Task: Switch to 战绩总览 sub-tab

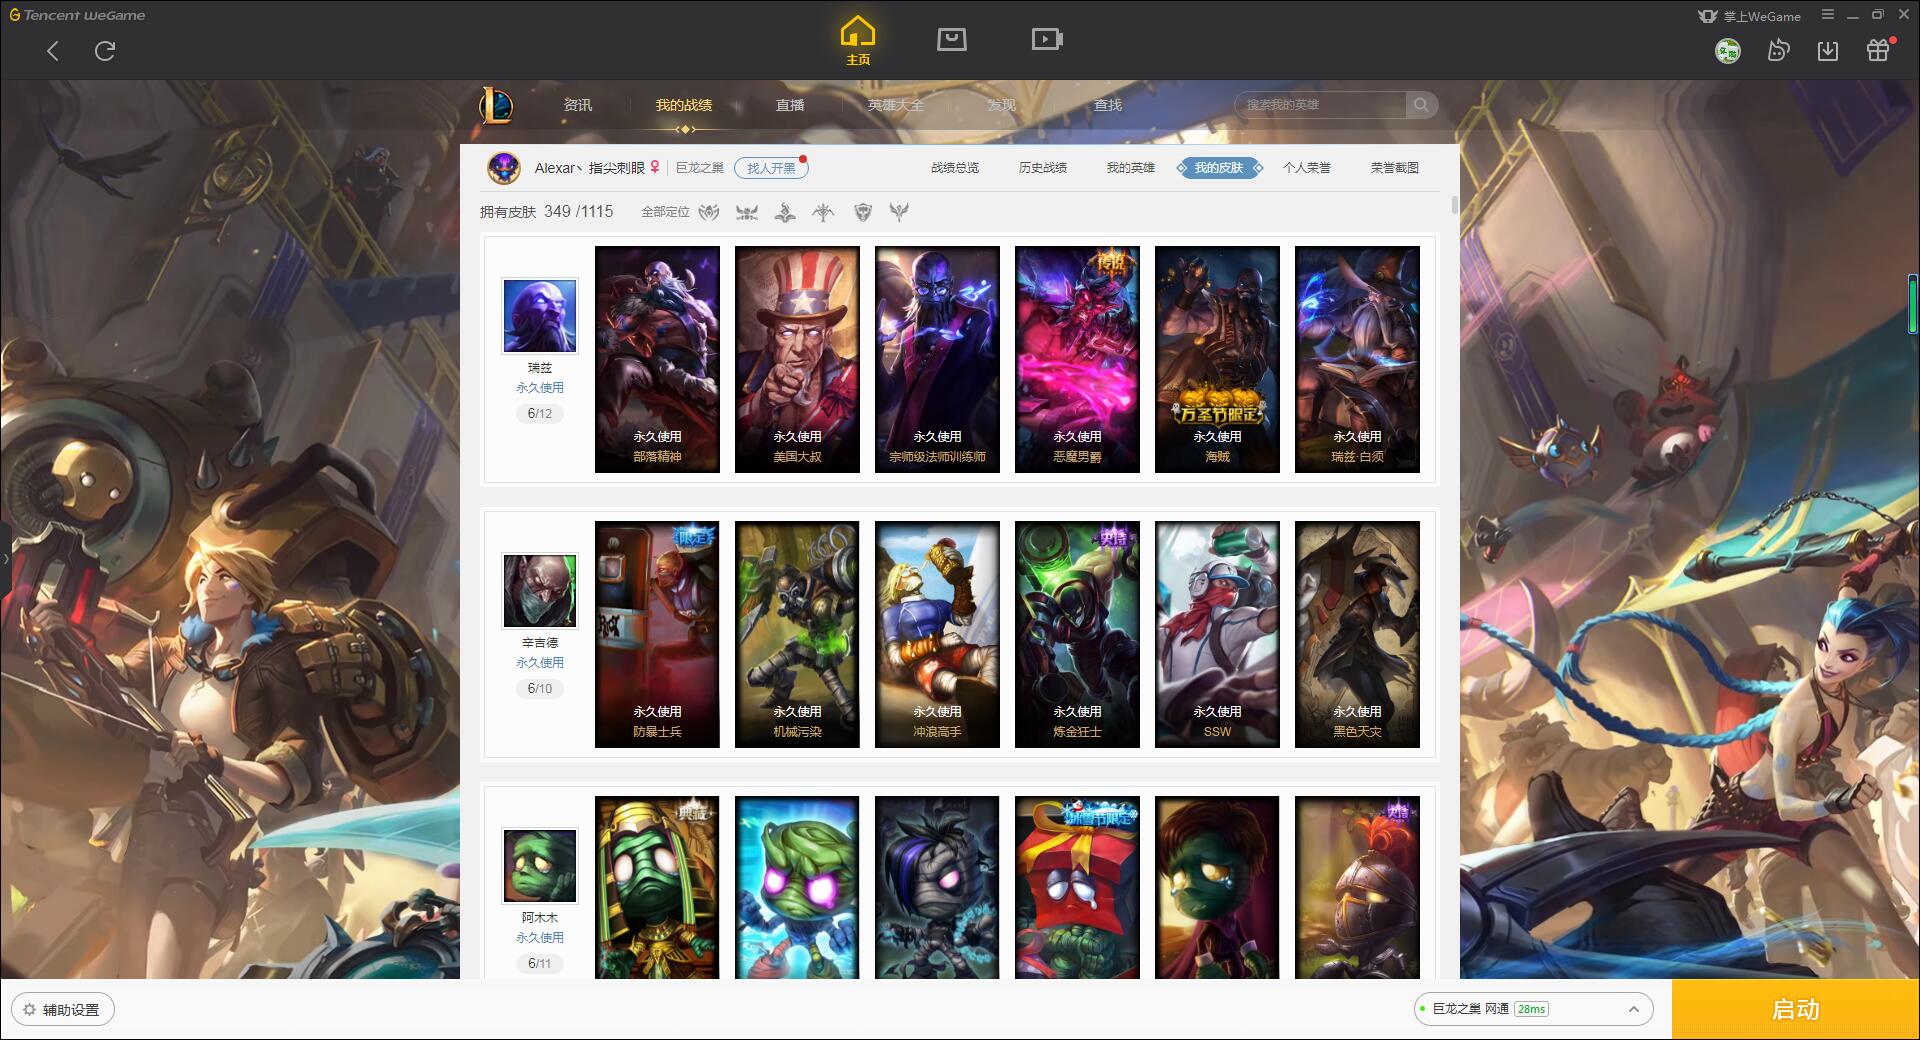Action: point(955,168)
